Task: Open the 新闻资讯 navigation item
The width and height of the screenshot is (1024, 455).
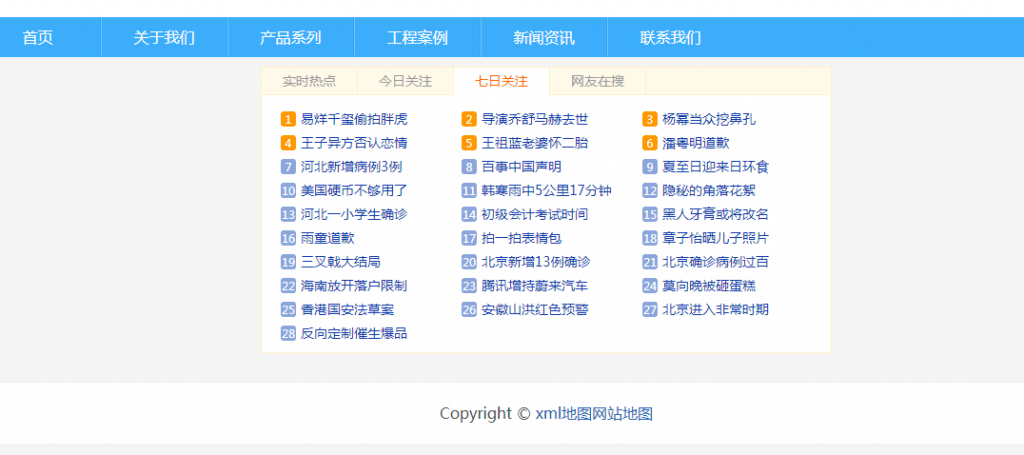Action: [x=544, y=38]
